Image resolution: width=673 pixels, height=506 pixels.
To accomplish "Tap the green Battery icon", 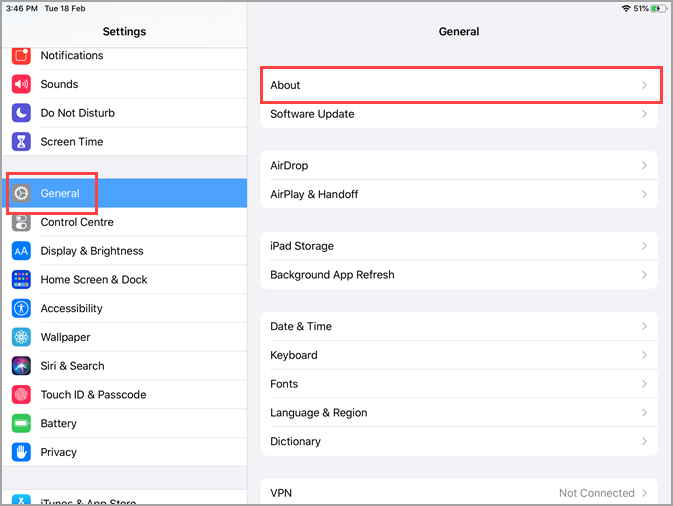I will point(21,423).
